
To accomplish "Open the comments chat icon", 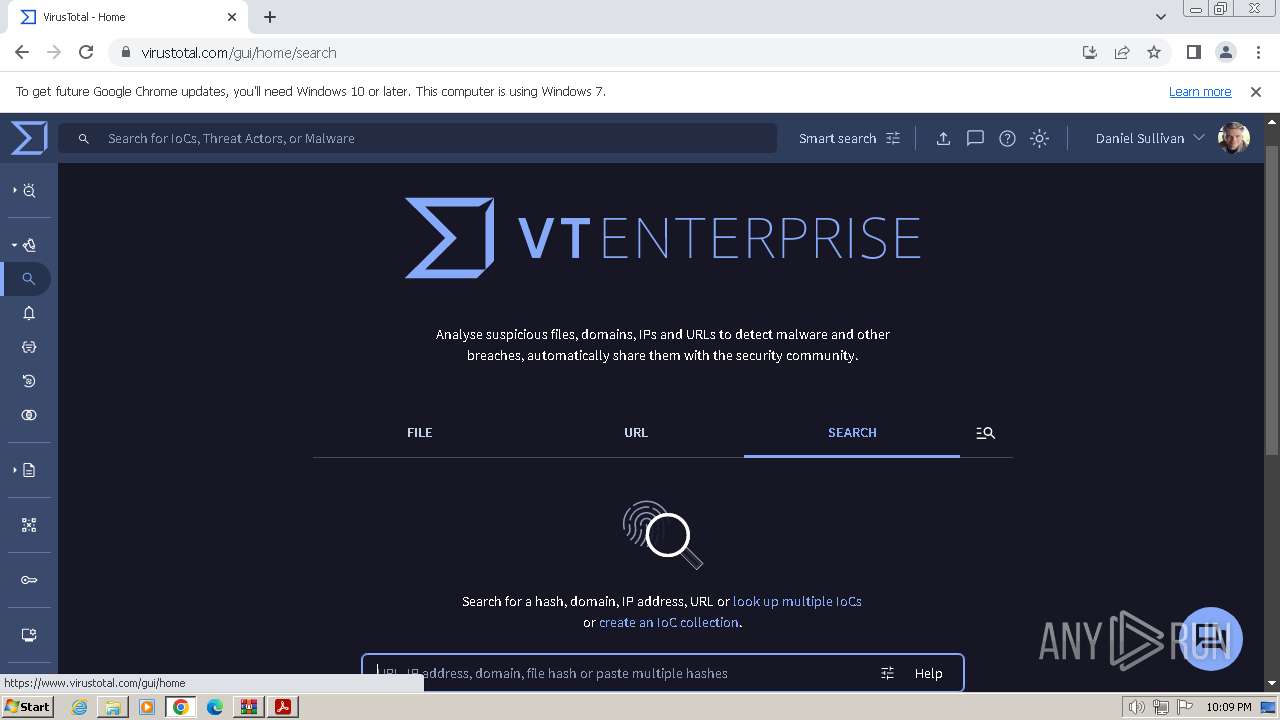I will tap(975, 138).
